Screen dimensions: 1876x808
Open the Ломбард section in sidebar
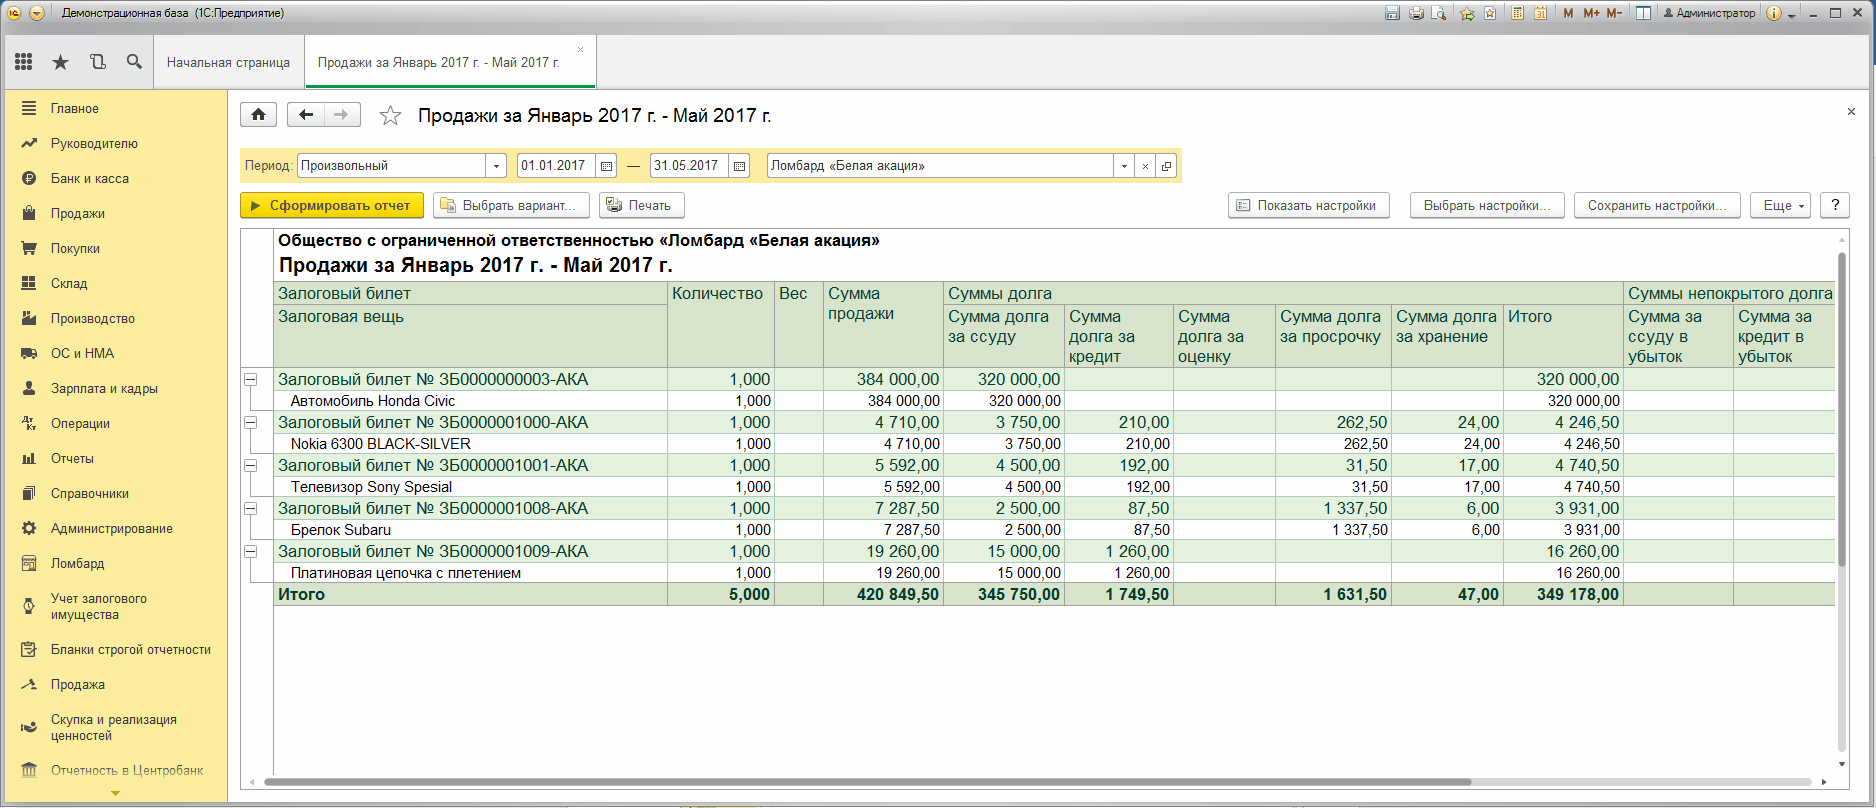tap(78, 564)
